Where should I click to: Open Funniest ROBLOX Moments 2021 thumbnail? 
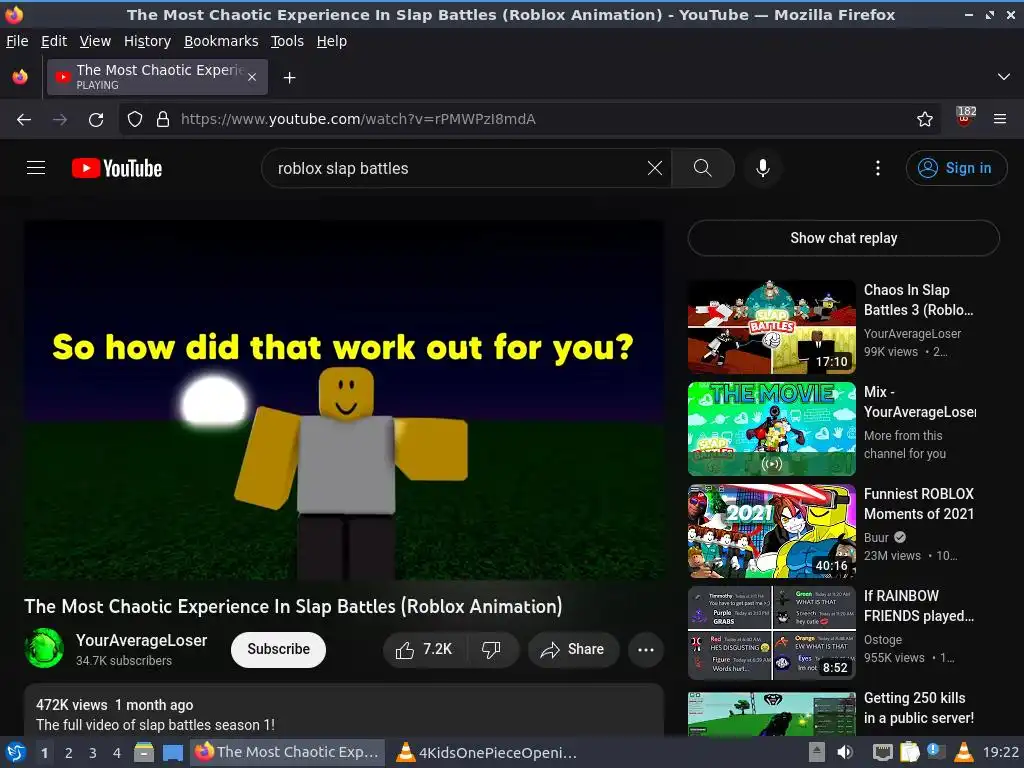[771, 531]
